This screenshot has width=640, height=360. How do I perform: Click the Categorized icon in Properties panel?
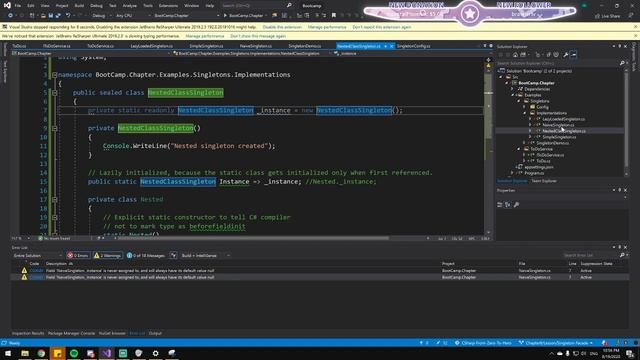(x=500, y=204)
